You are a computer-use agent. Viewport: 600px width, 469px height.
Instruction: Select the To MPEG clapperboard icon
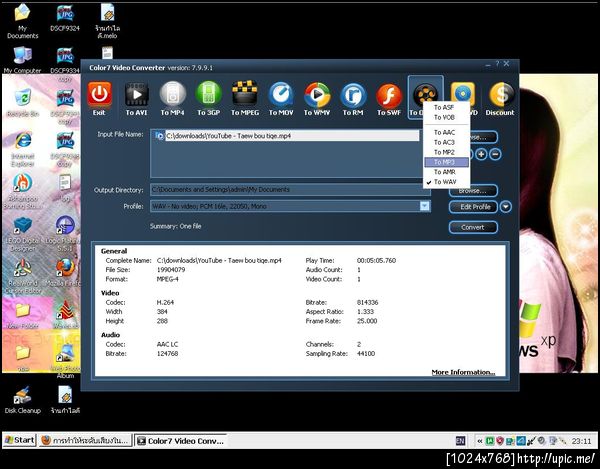(x=245, y=93)
